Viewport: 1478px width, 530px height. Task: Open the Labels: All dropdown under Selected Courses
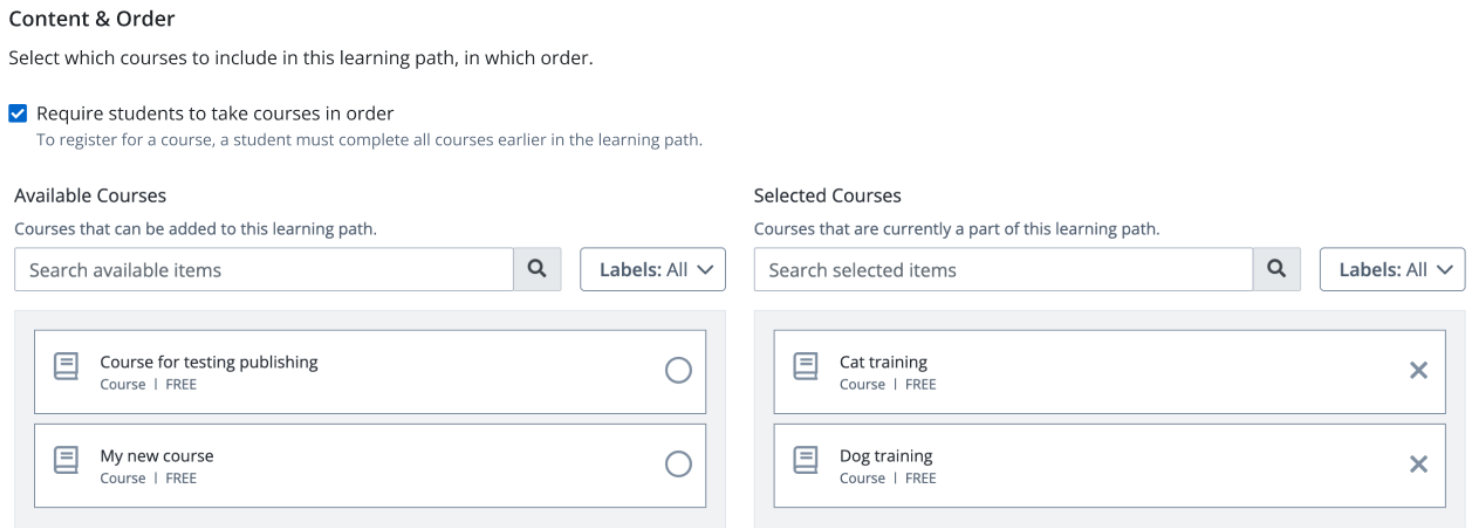(1392, 270)
